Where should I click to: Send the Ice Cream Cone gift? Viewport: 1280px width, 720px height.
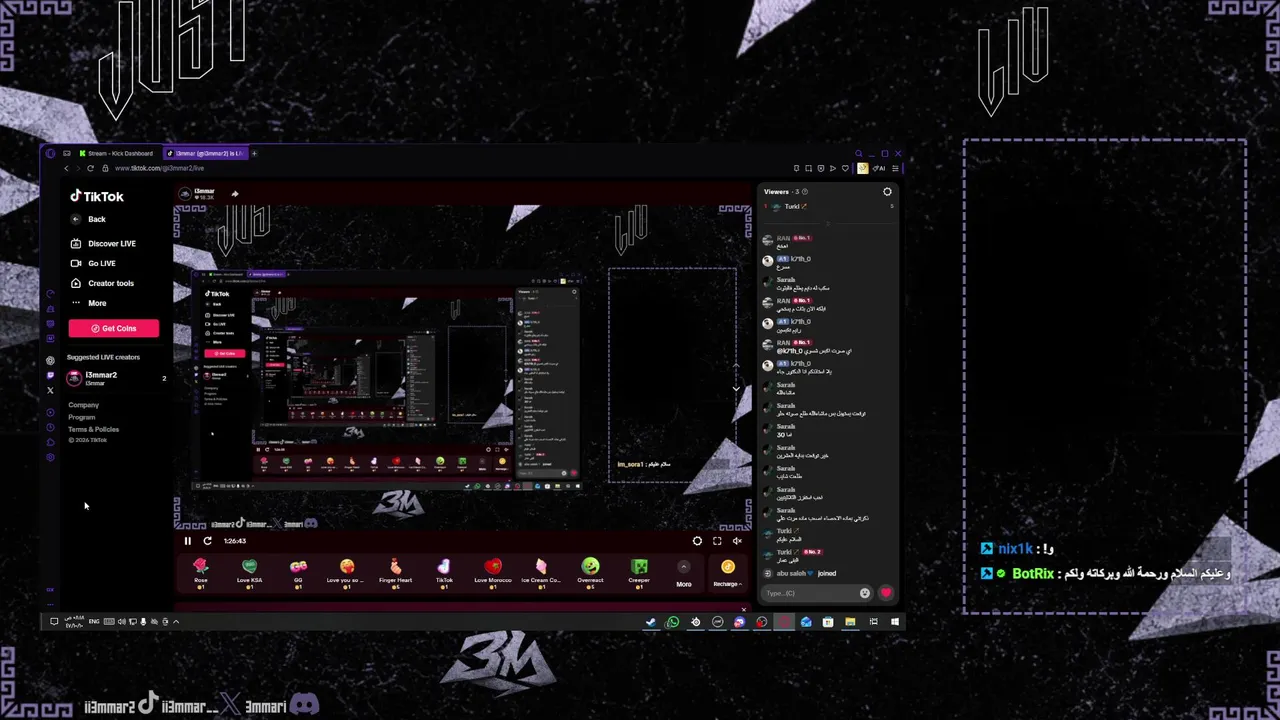coord(541,573)
